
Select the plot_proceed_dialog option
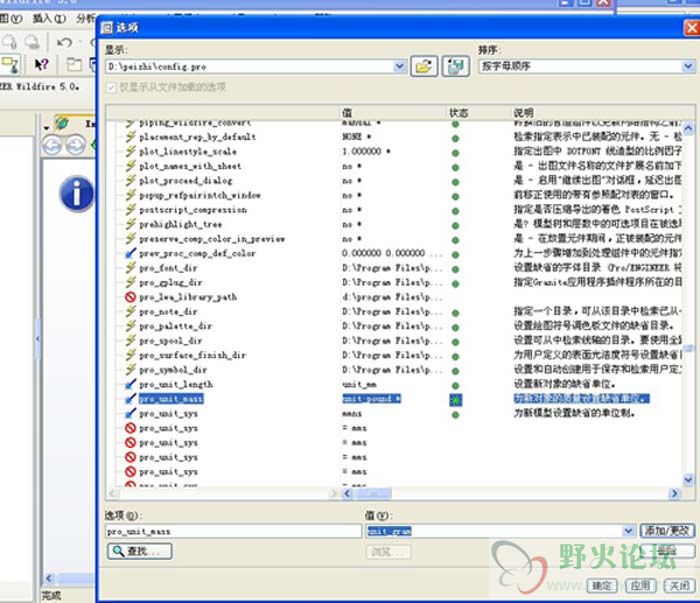coord(186,180)
